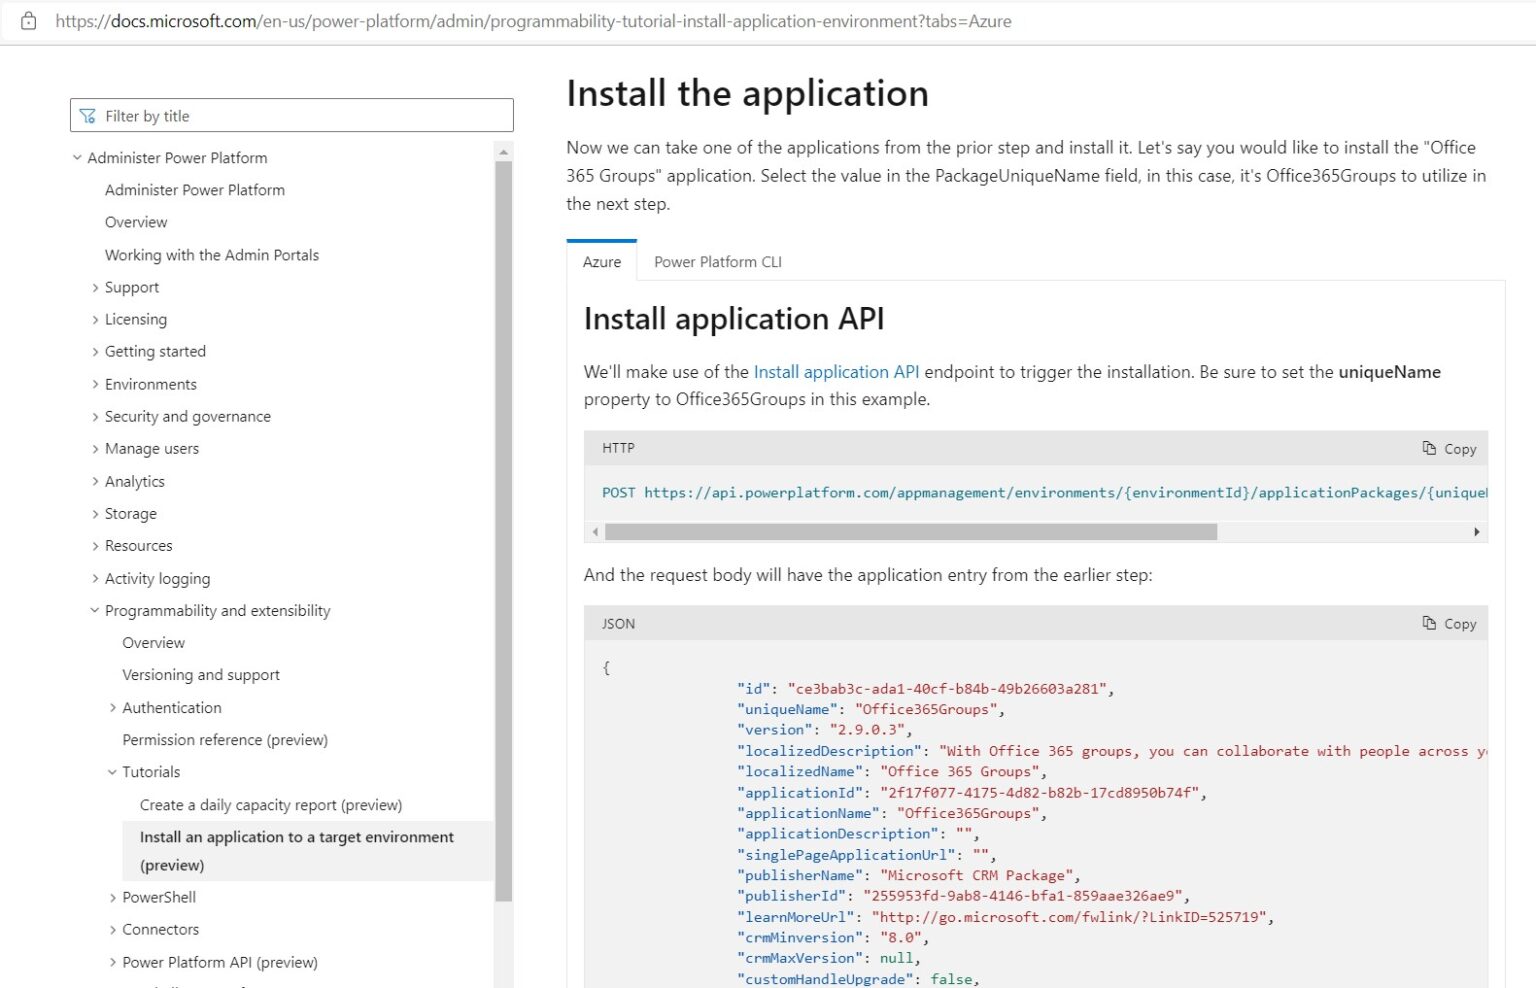Open 'Working with the Admin Portals'
1536x988 pixels.
(x=211, y=255)
